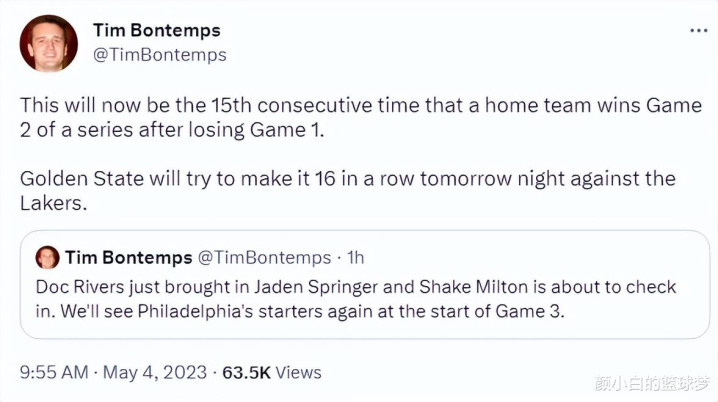
Task: Open the Tim Bontemps display name at top
Action: 156,30
